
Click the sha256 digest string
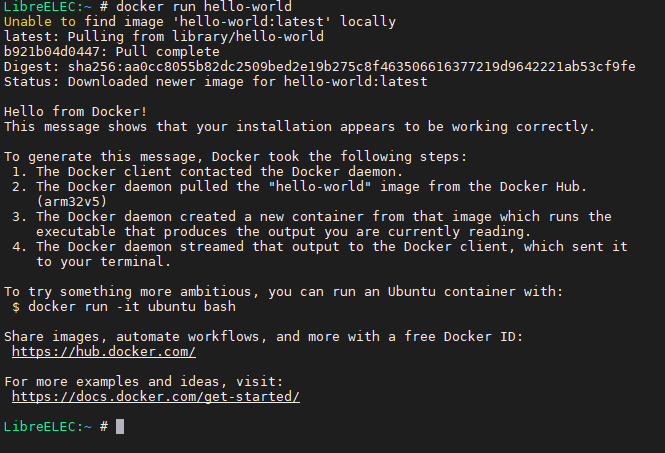[352, 67]
